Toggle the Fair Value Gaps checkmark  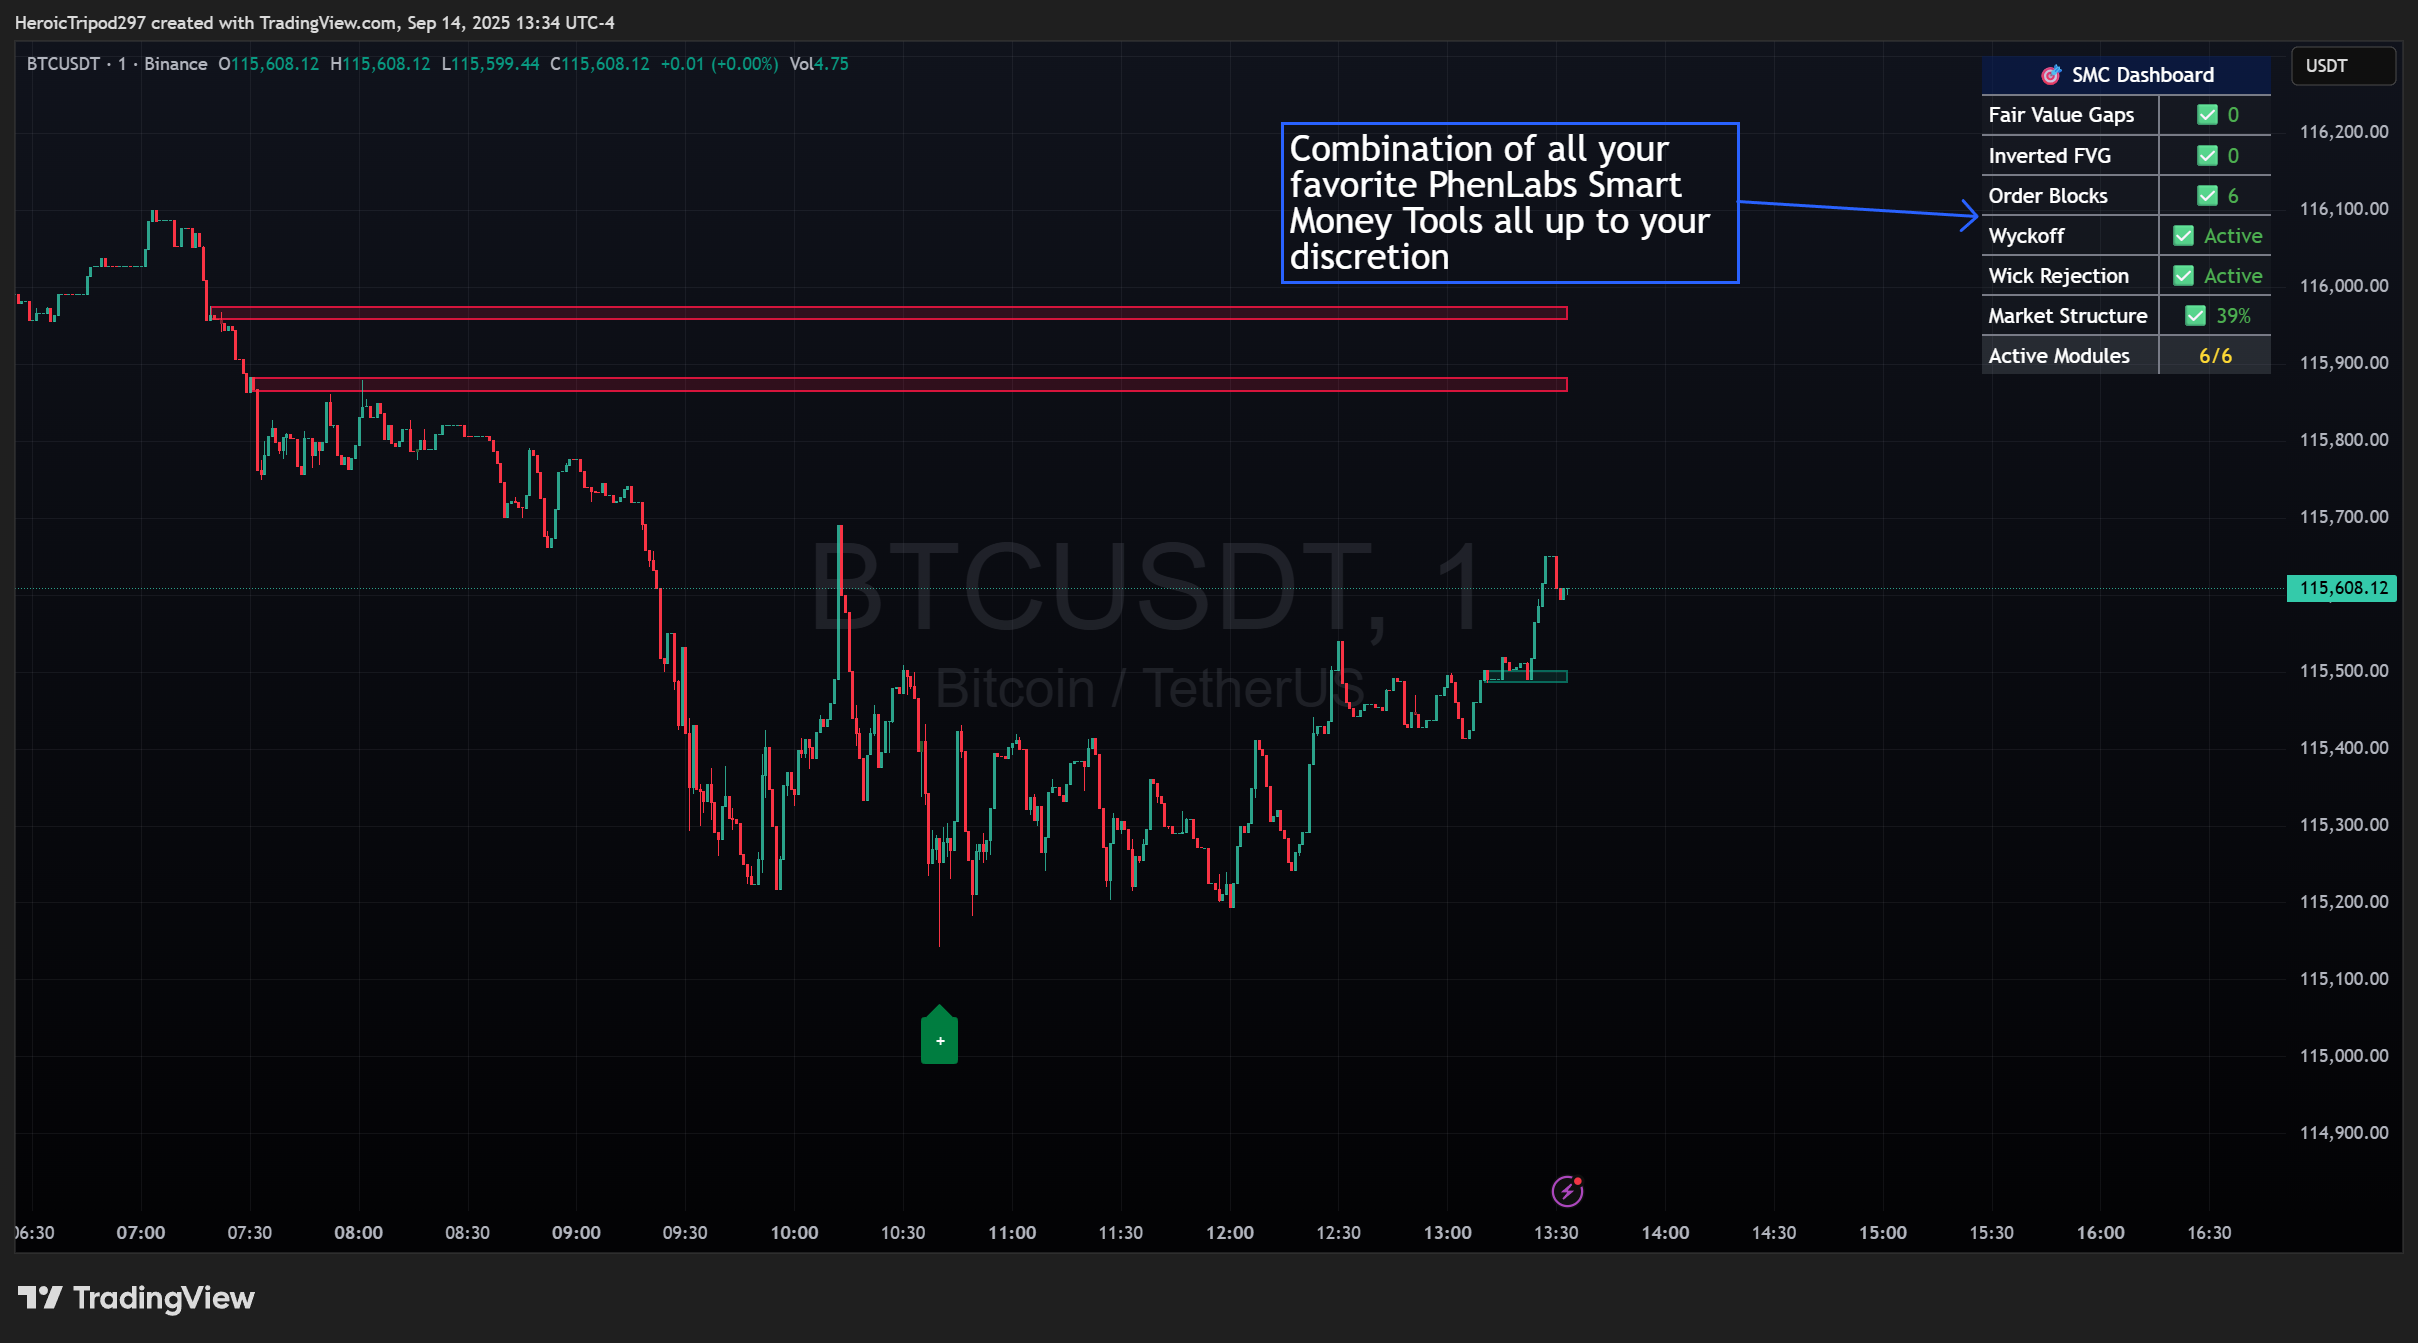point(2207,115)
